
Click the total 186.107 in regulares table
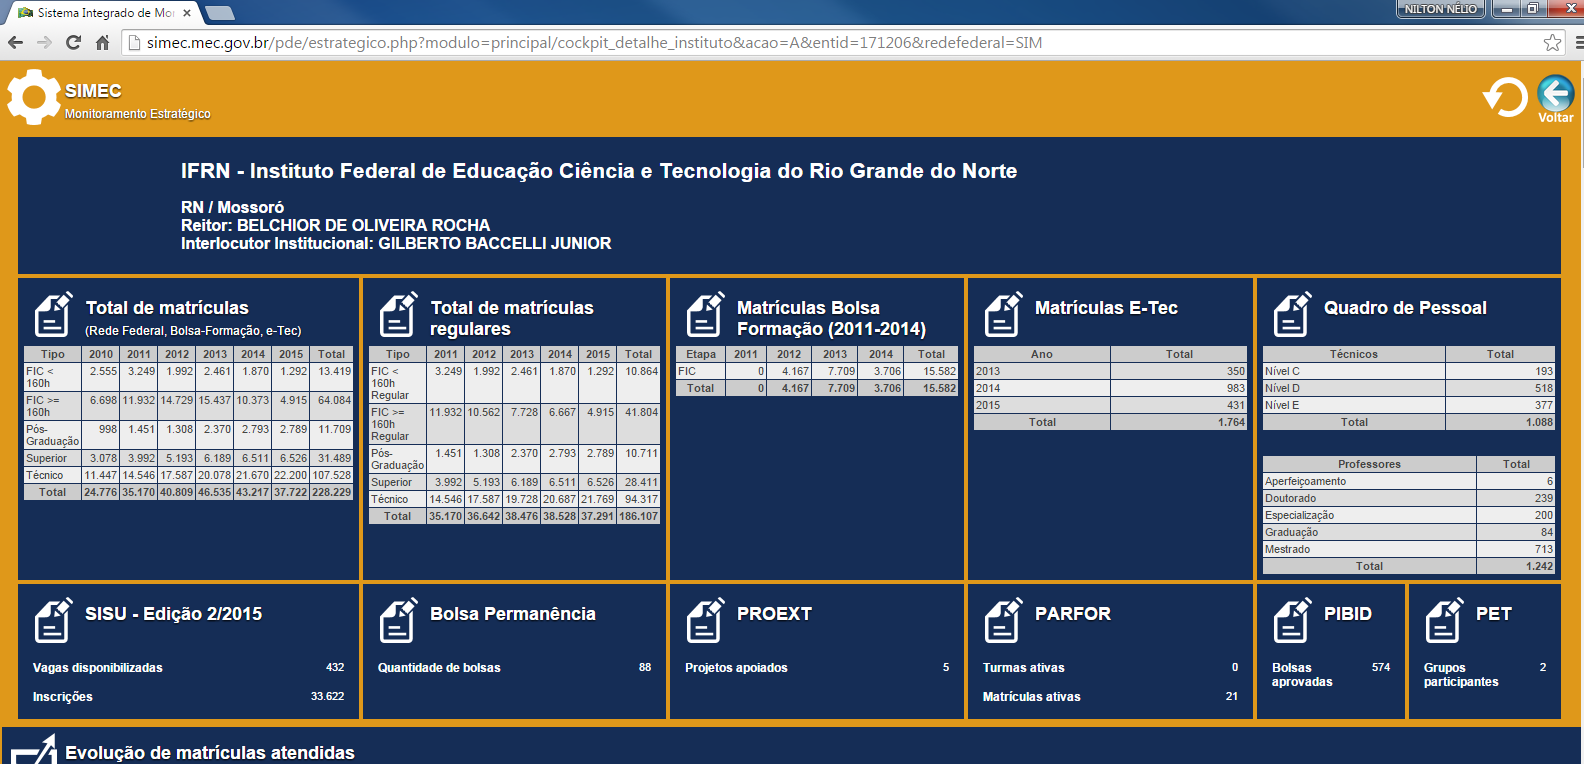pyautogui.click(x=638, y=516)
